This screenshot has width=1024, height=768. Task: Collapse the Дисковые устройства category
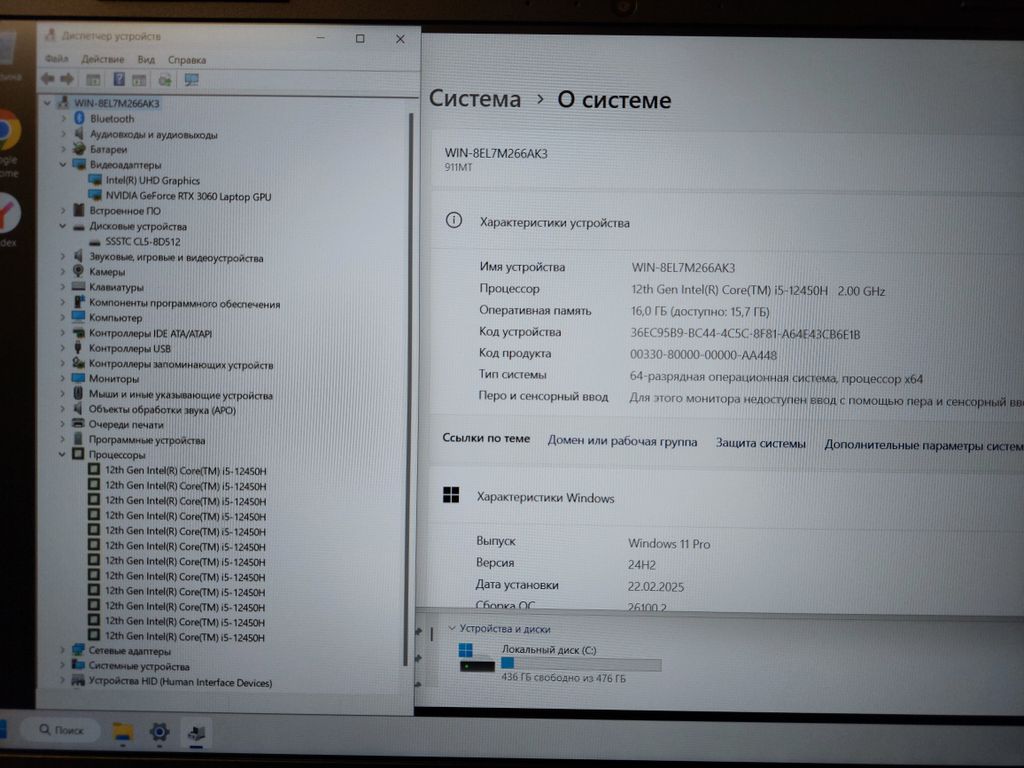tap(63, 226)
